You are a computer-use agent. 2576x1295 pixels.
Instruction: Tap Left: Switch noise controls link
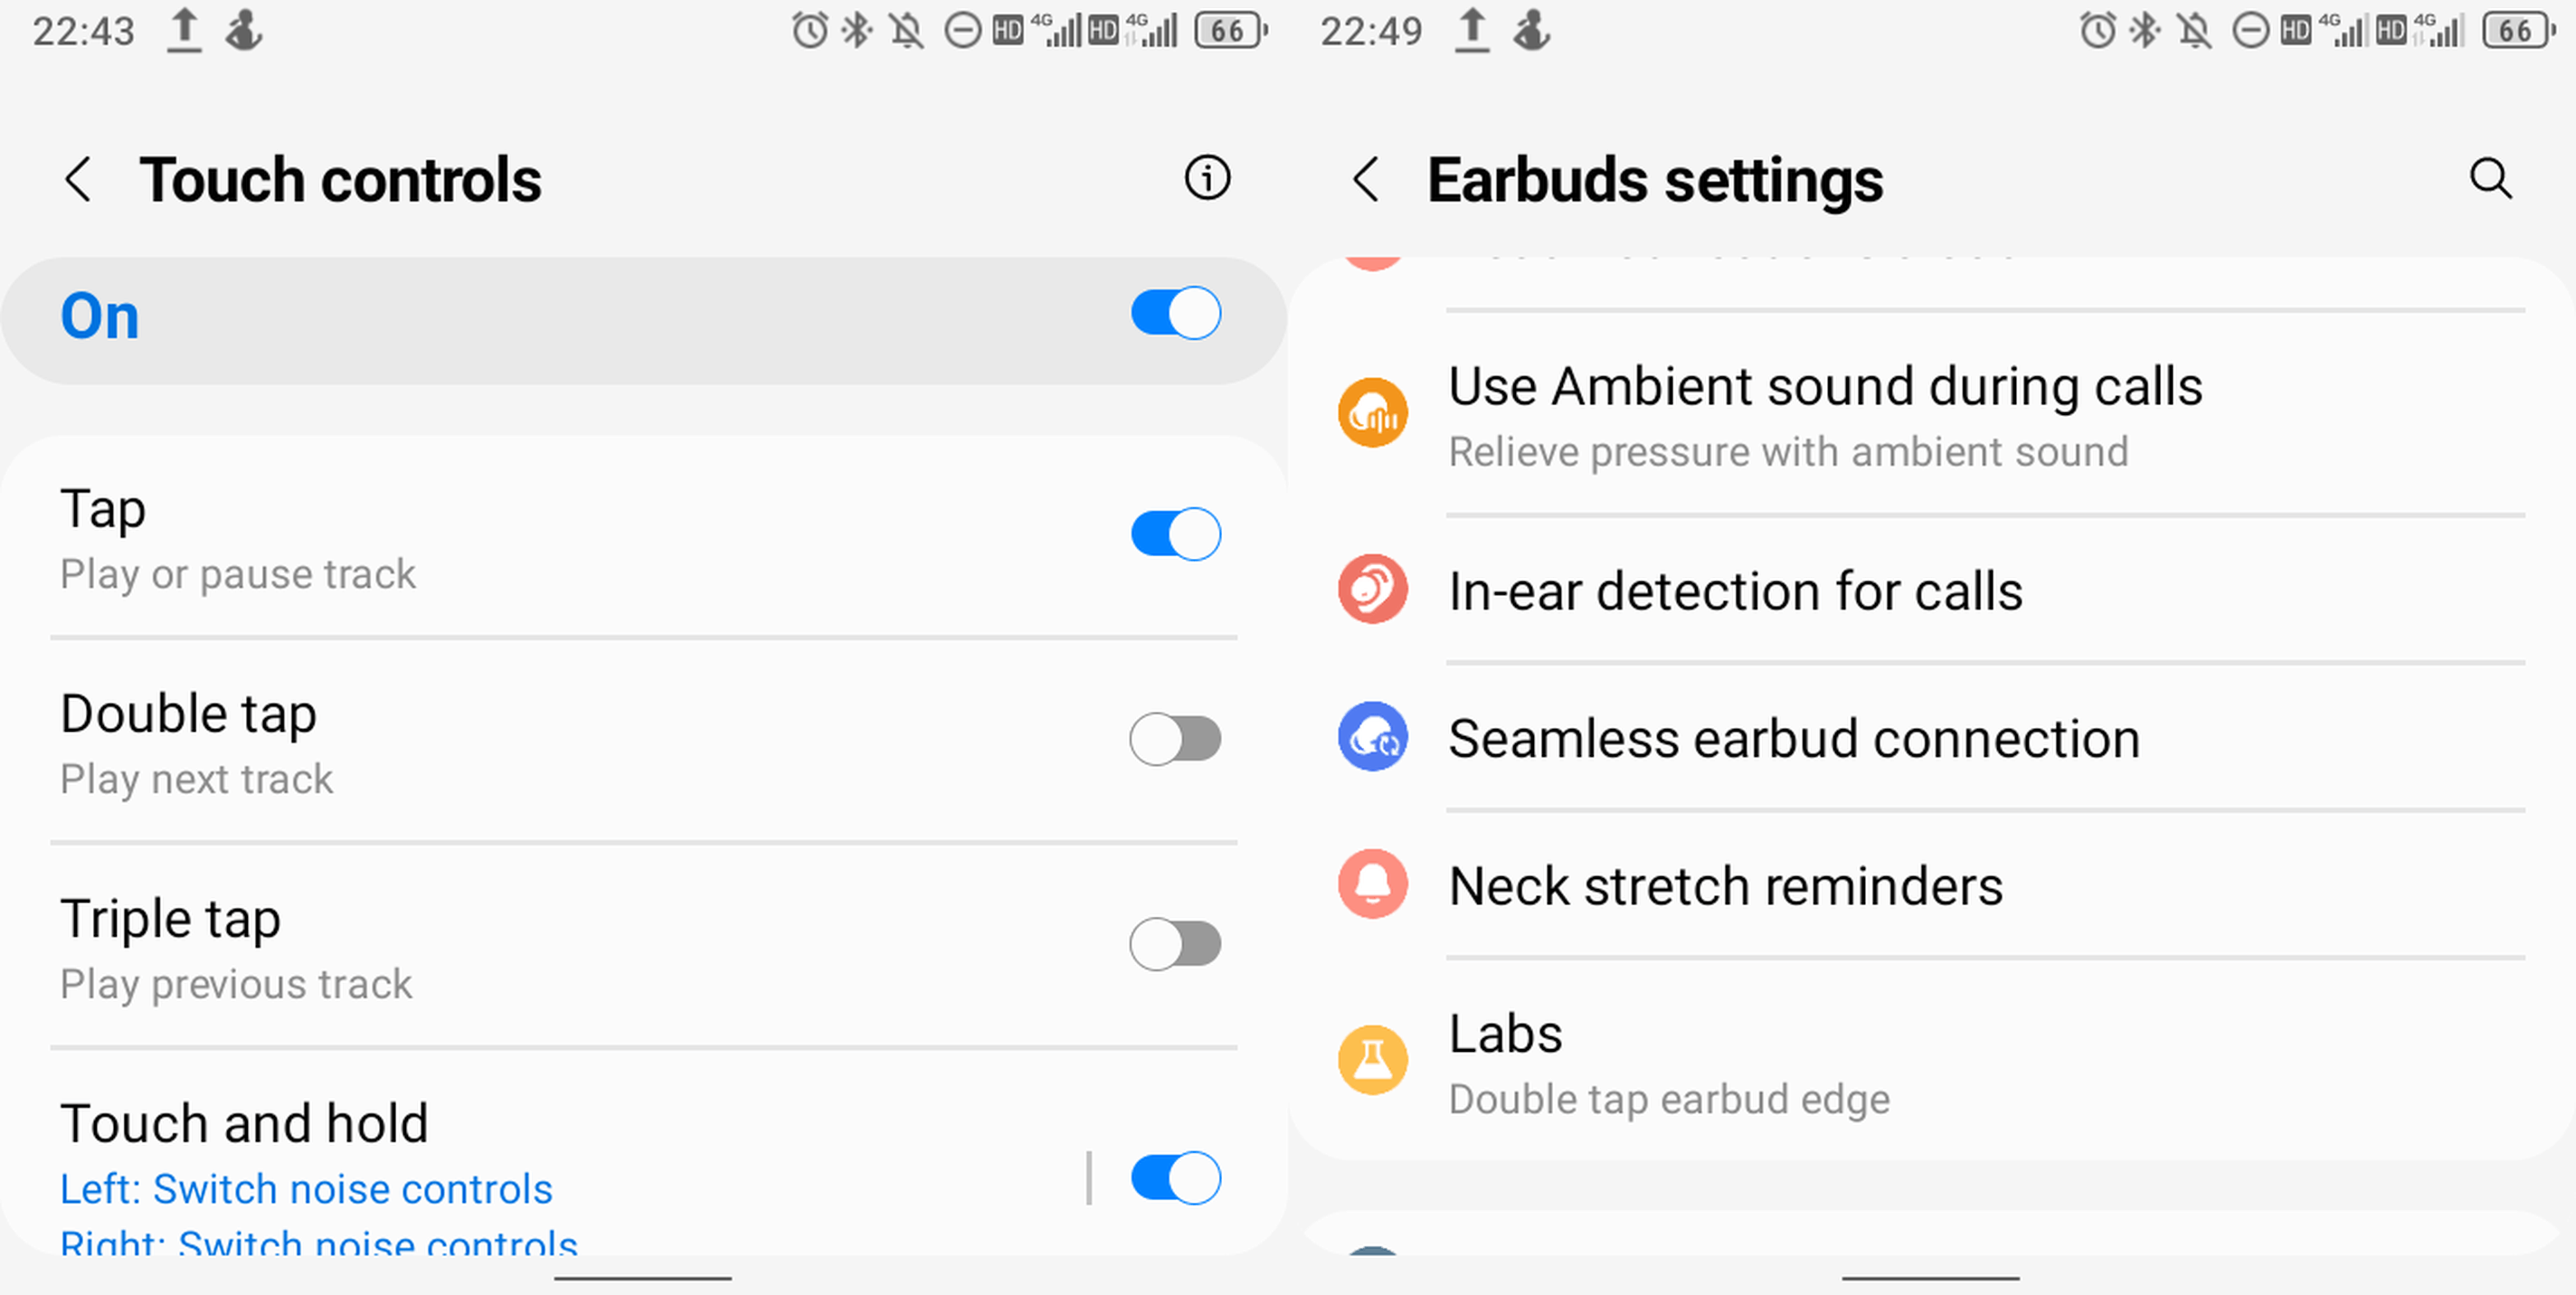pyautogui.click(x=306, y=1189)
